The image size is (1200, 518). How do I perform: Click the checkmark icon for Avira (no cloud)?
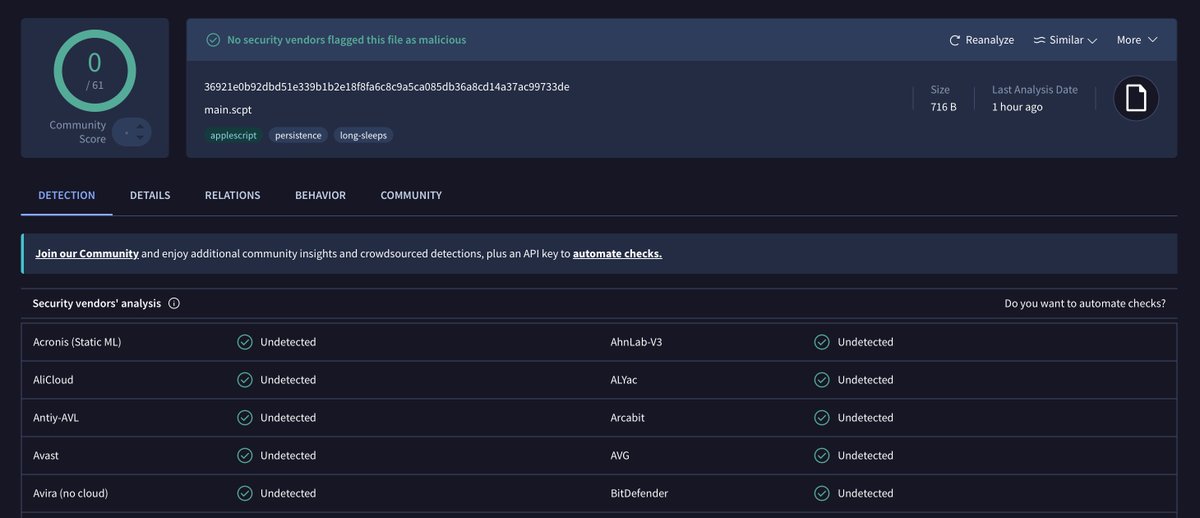pos(245,494)
